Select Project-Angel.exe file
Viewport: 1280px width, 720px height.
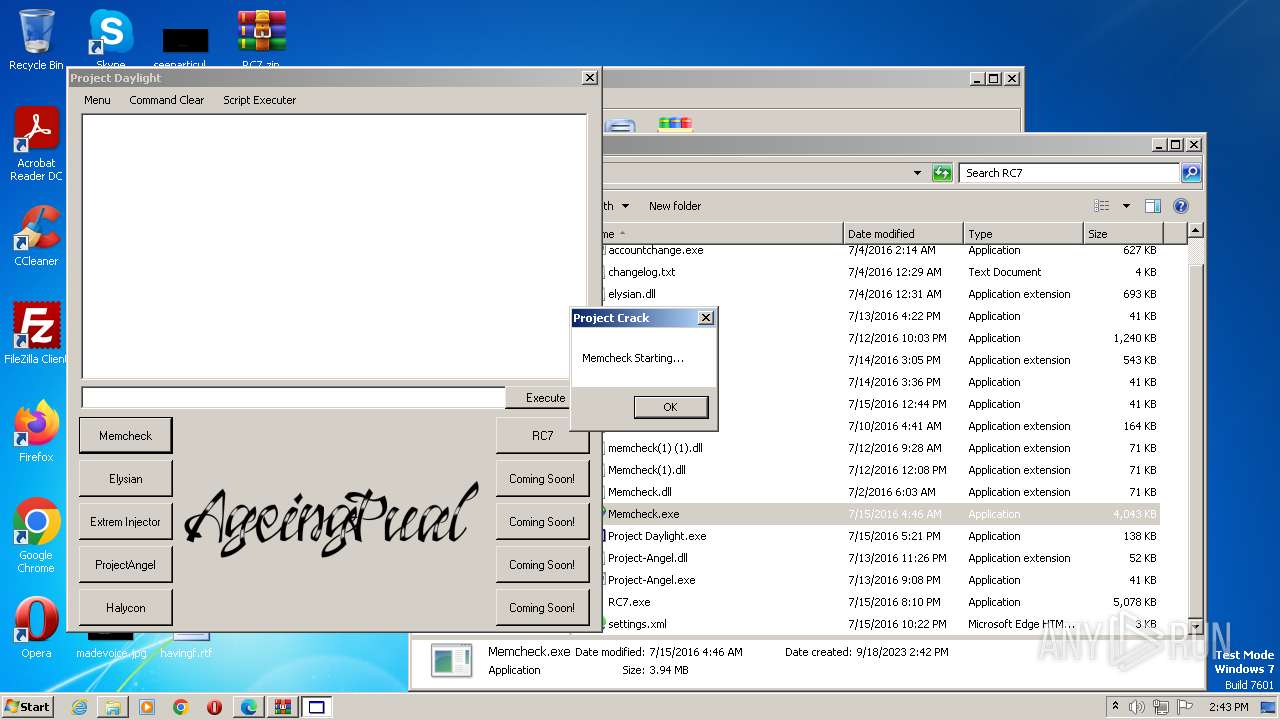(x=651, y=580)
